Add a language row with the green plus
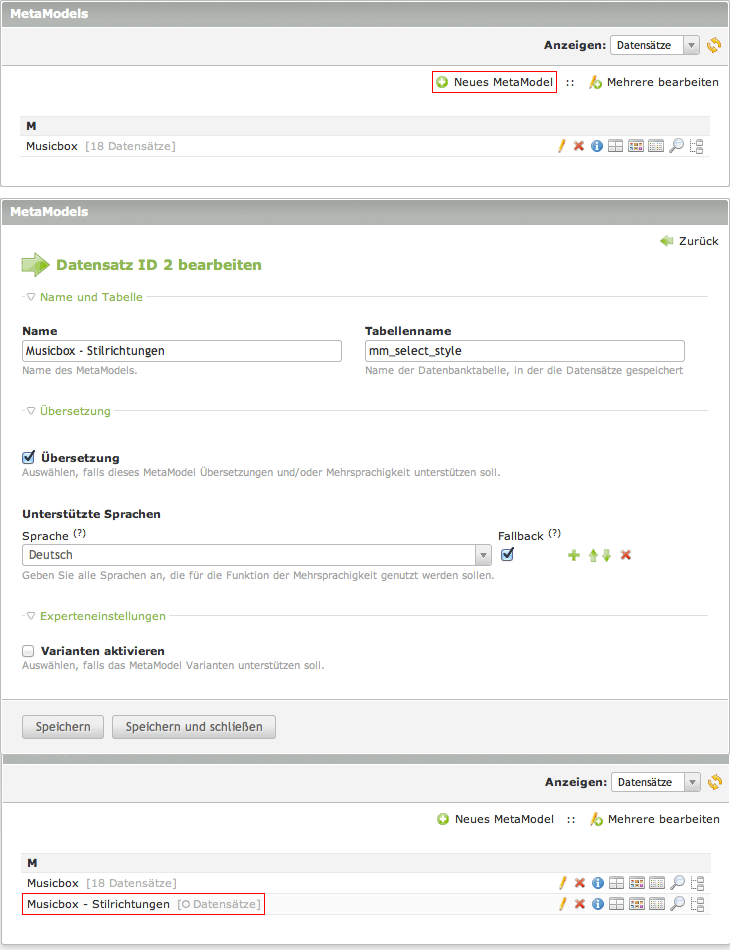730x950 pixels. 574,555
